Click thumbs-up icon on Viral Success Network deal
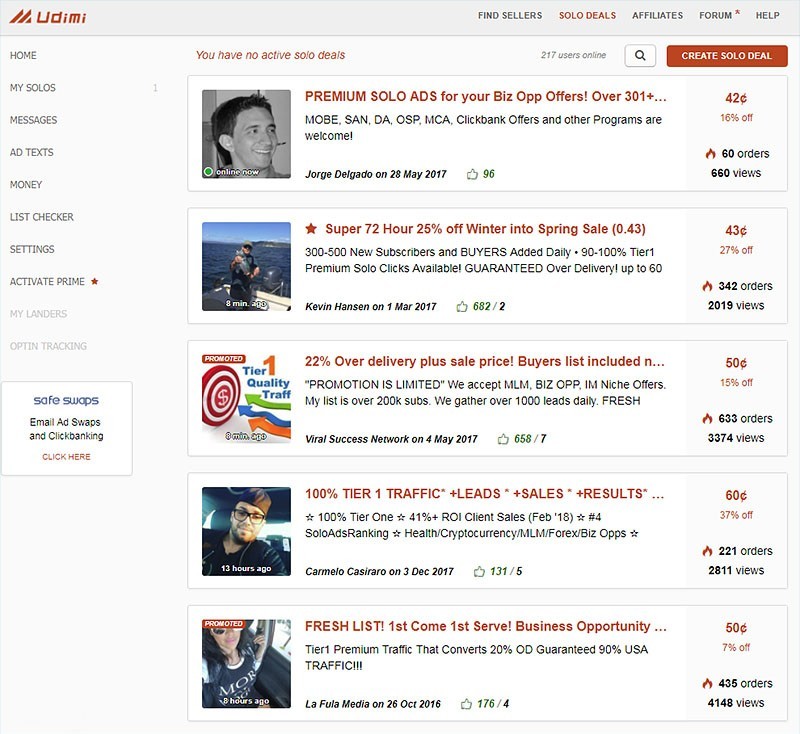Image resolution: width=800 pixels, height=734 pixels. (x=503, y=439)
